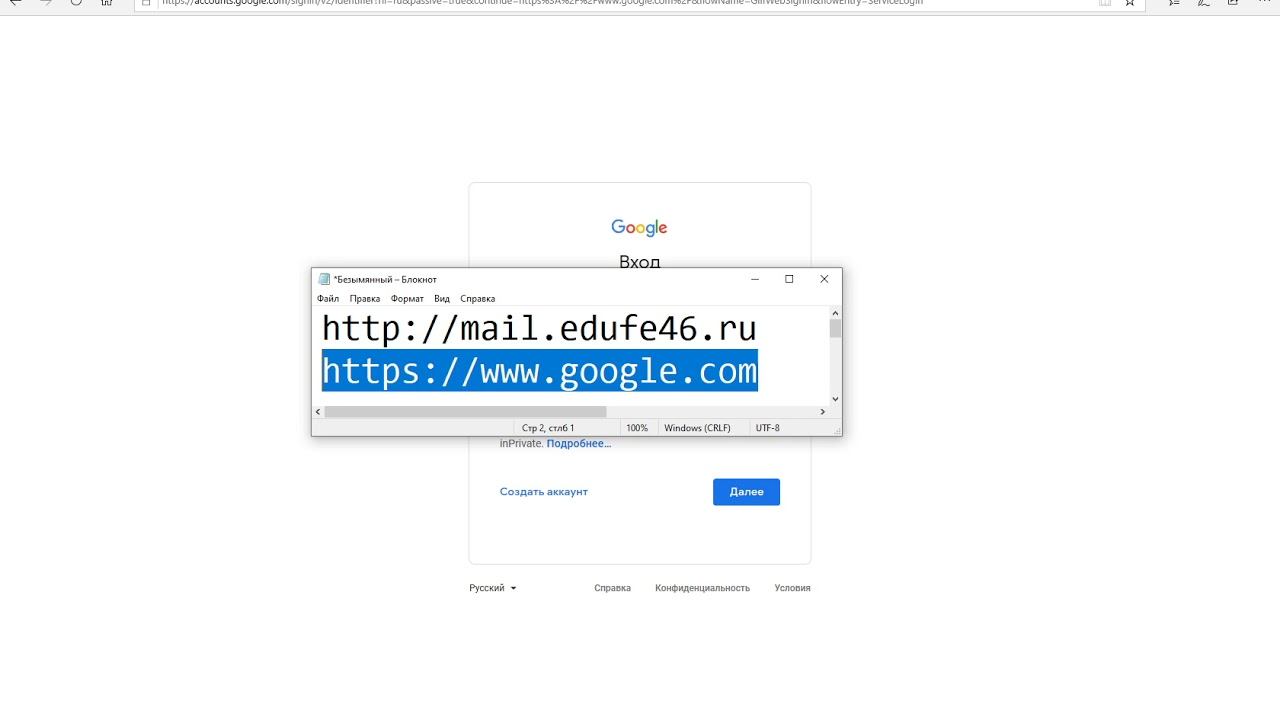Click Notepad horizontal scrollbar right arrow
This screenshot has width=1280, height=720.
(x=823, y=412)
